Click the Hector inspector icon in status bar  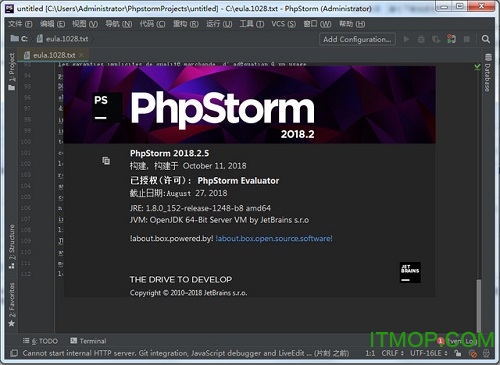point(486,353)
